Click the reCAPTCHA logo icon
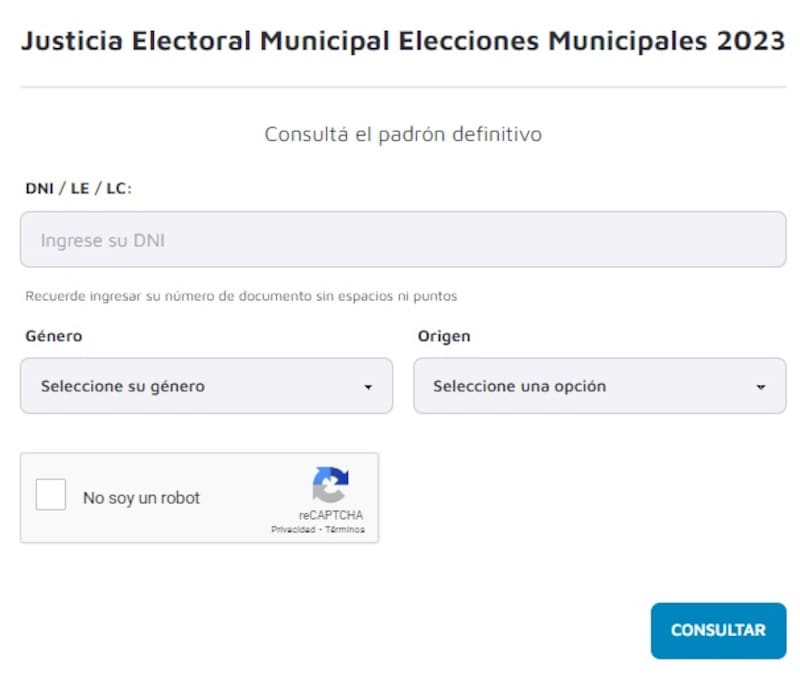 point(330,485)
